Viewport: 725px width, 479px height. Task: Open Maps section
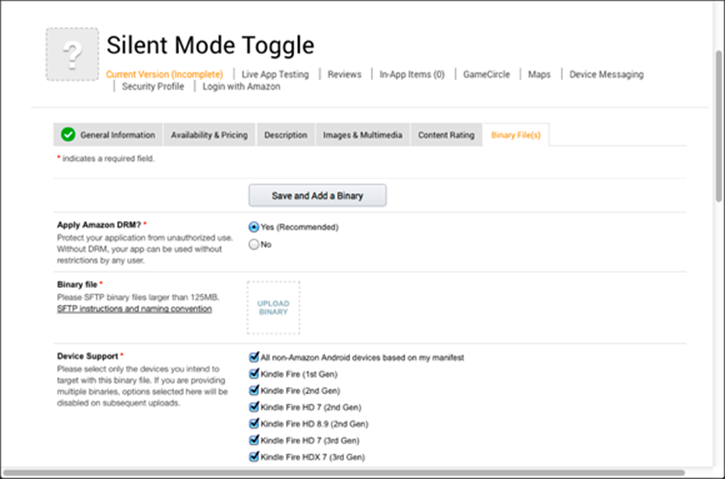(x=539, y=74)
